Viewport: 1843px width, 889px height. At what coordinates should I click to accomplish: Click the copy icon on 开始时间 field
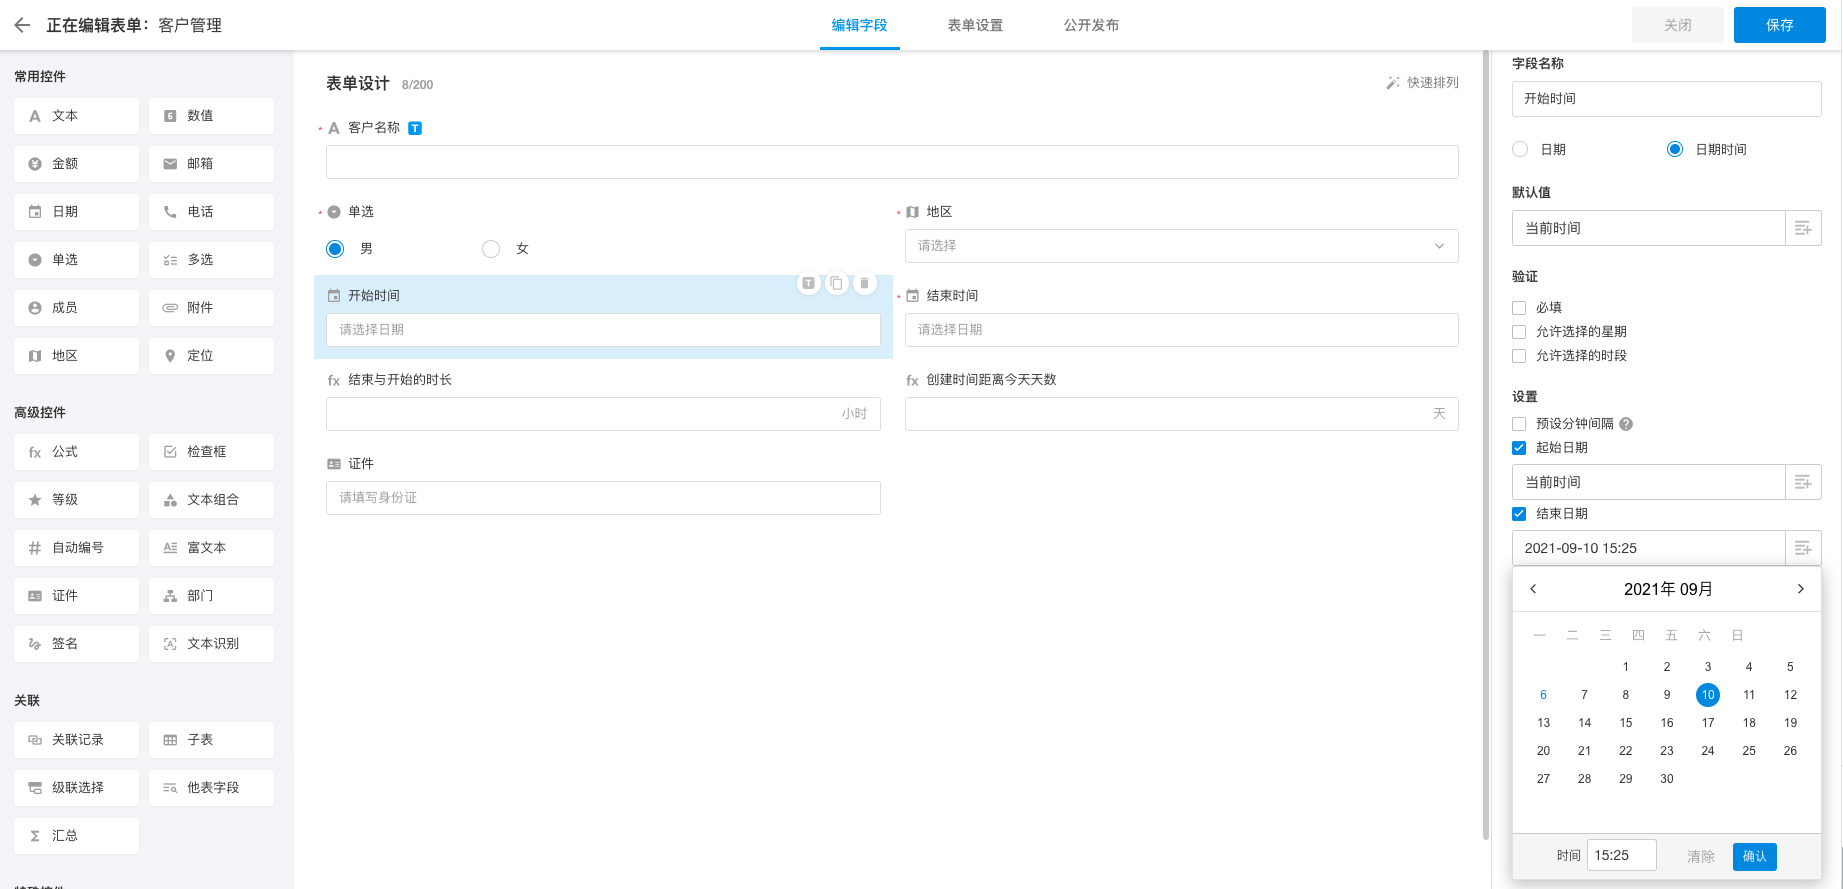[x=837, y=284]
